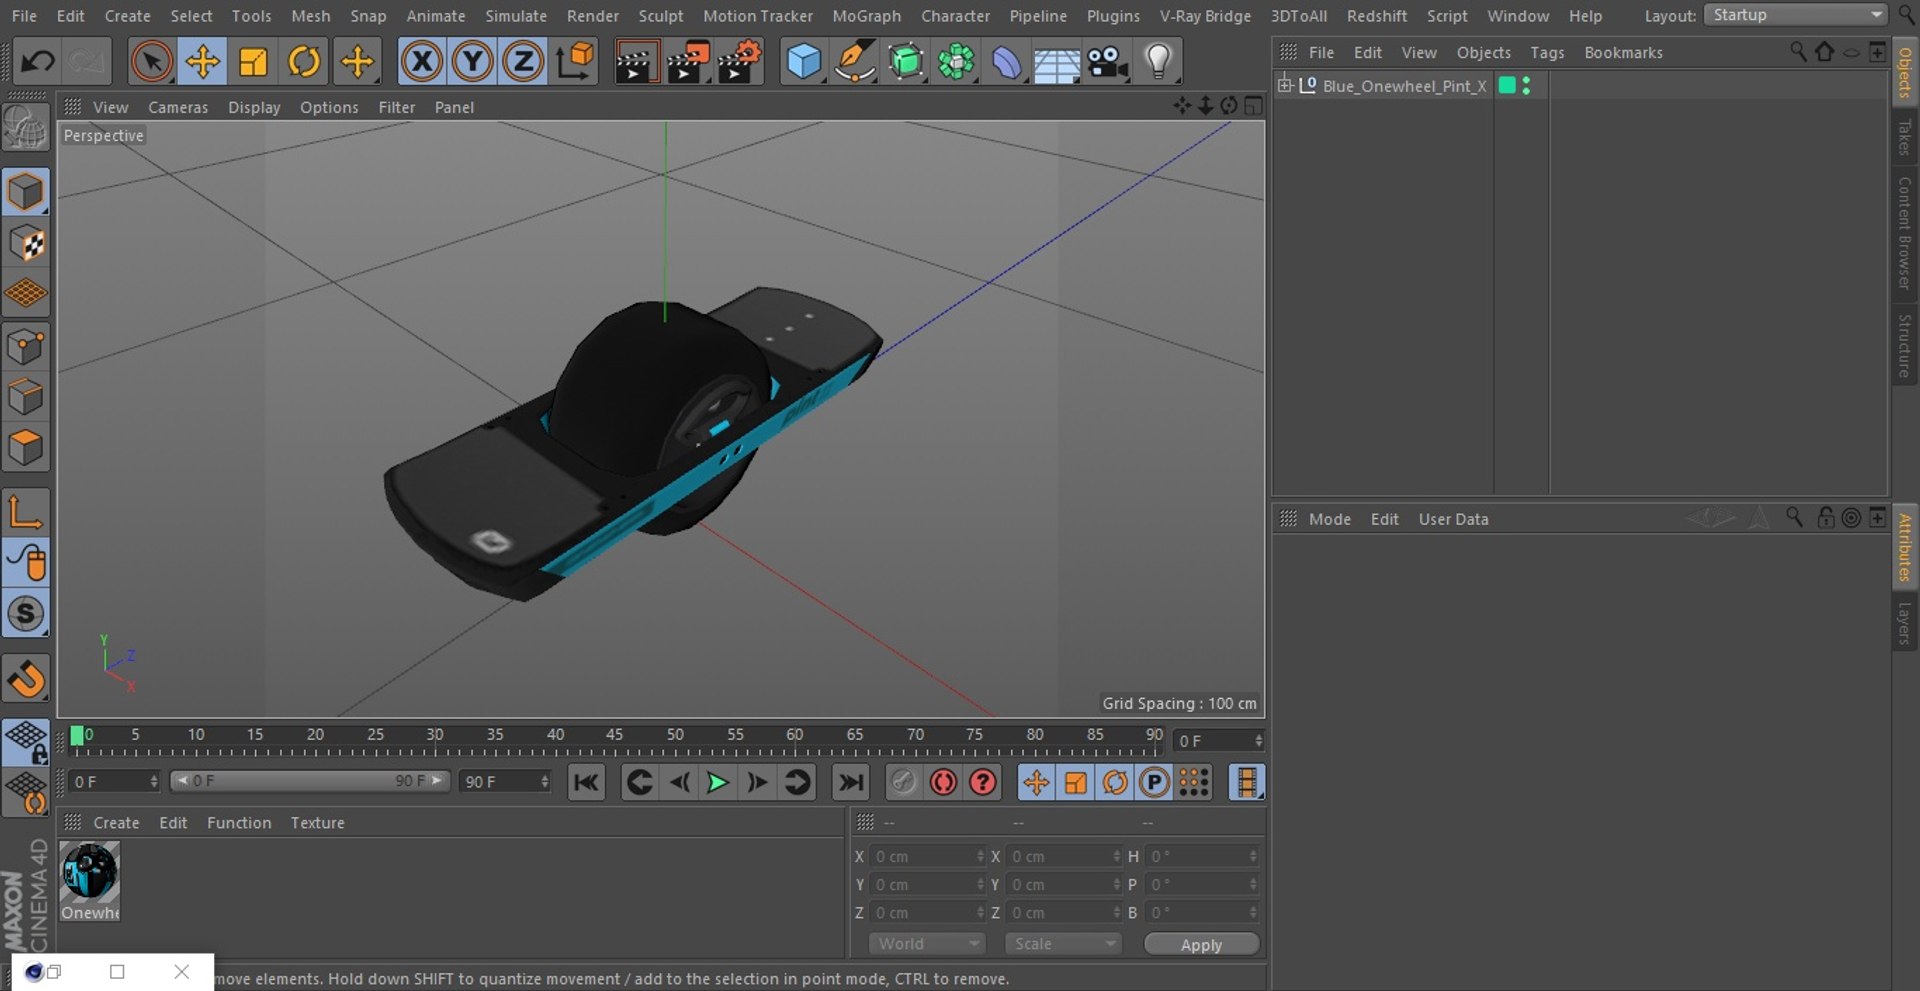Open Render Settings icon
Screen dimensions: 1920x991
click(740, 62)
